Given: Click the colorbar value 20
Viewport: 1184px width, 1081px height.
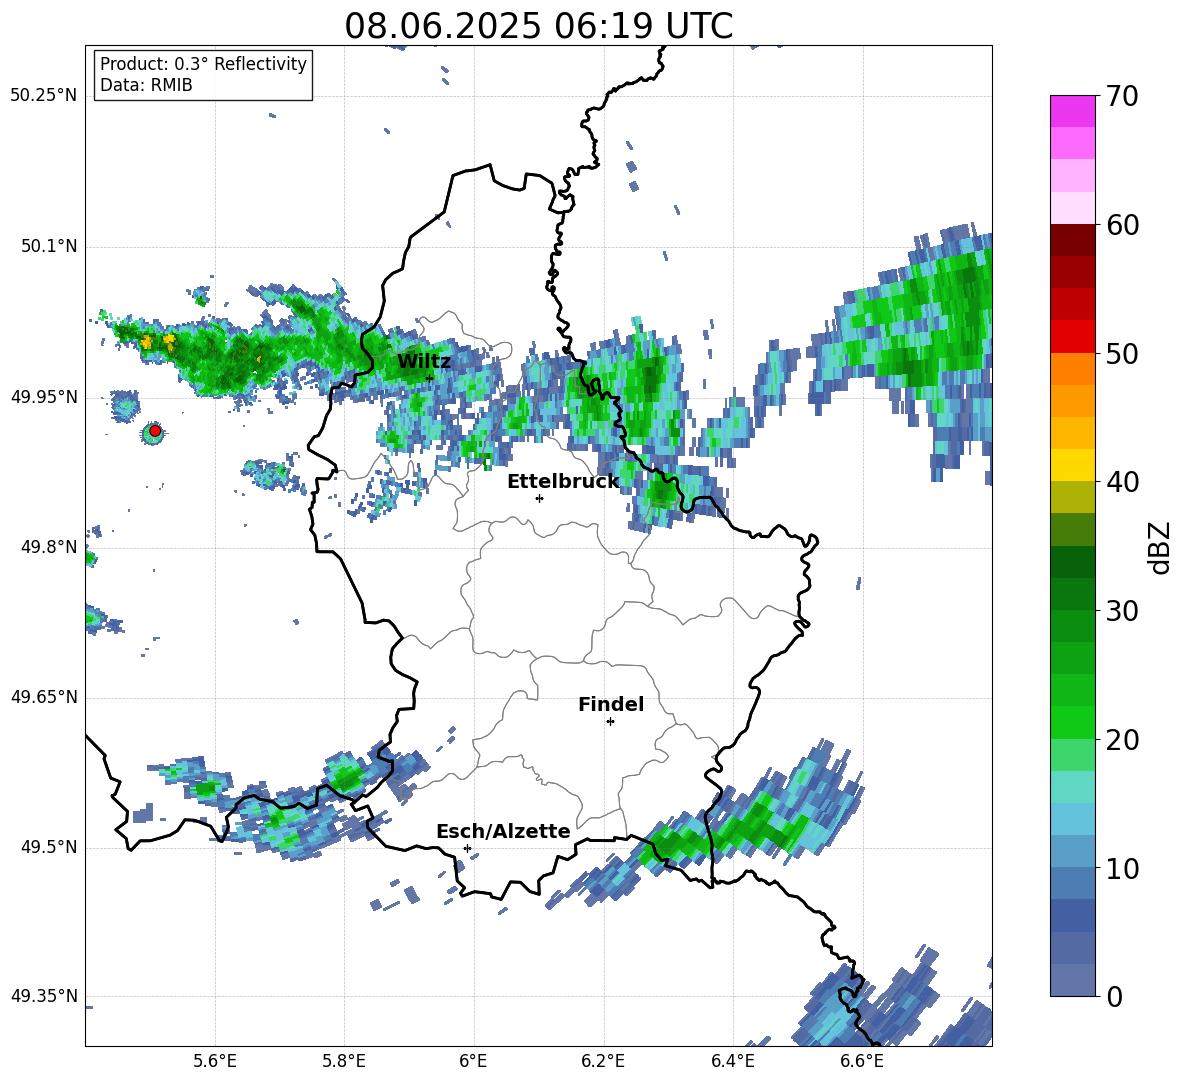Looking at the screenshot, I should coord(1122,740).
